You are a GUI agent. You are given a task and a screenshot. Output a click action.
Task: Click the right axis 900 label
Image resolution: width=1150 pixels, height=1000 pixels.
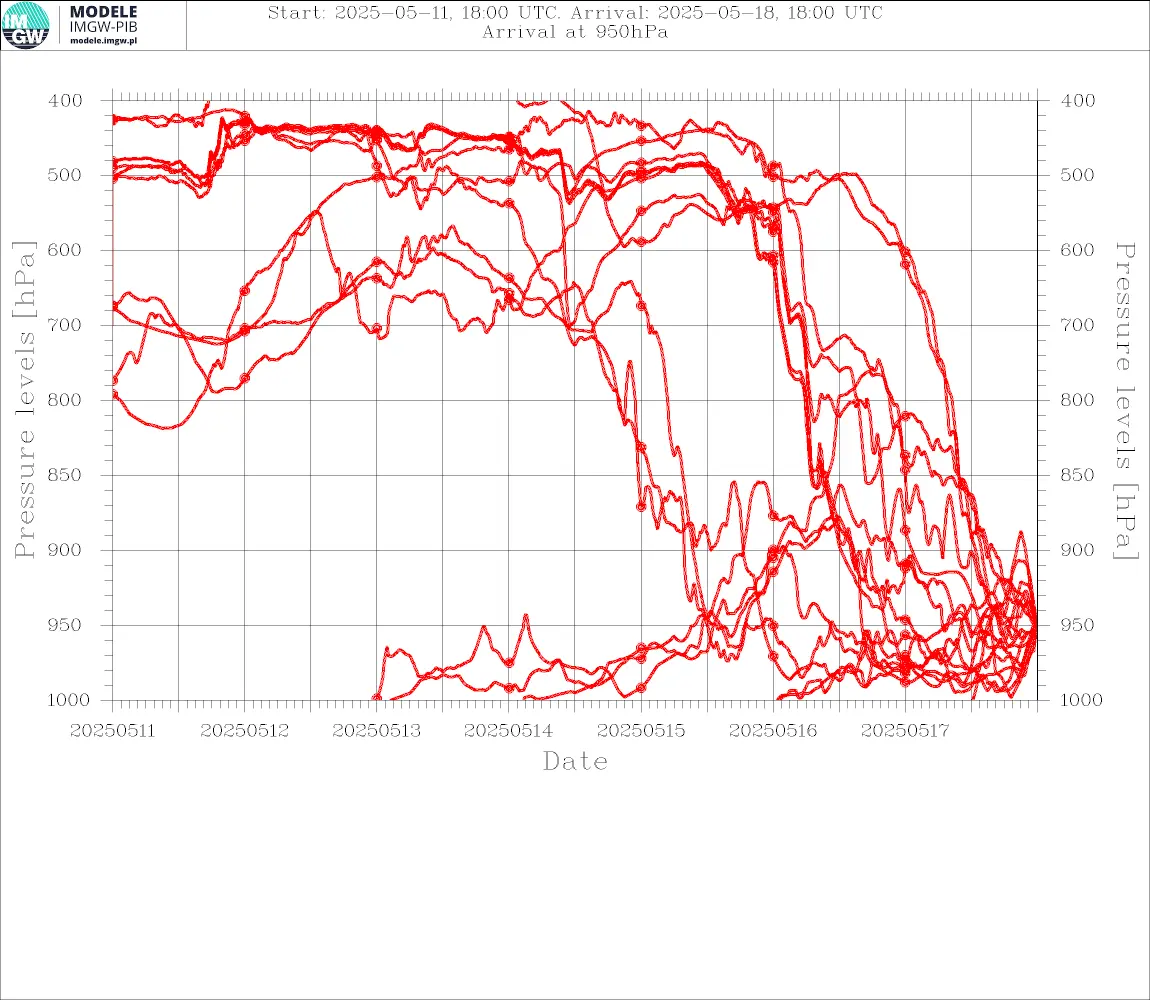coord(1077,550)
